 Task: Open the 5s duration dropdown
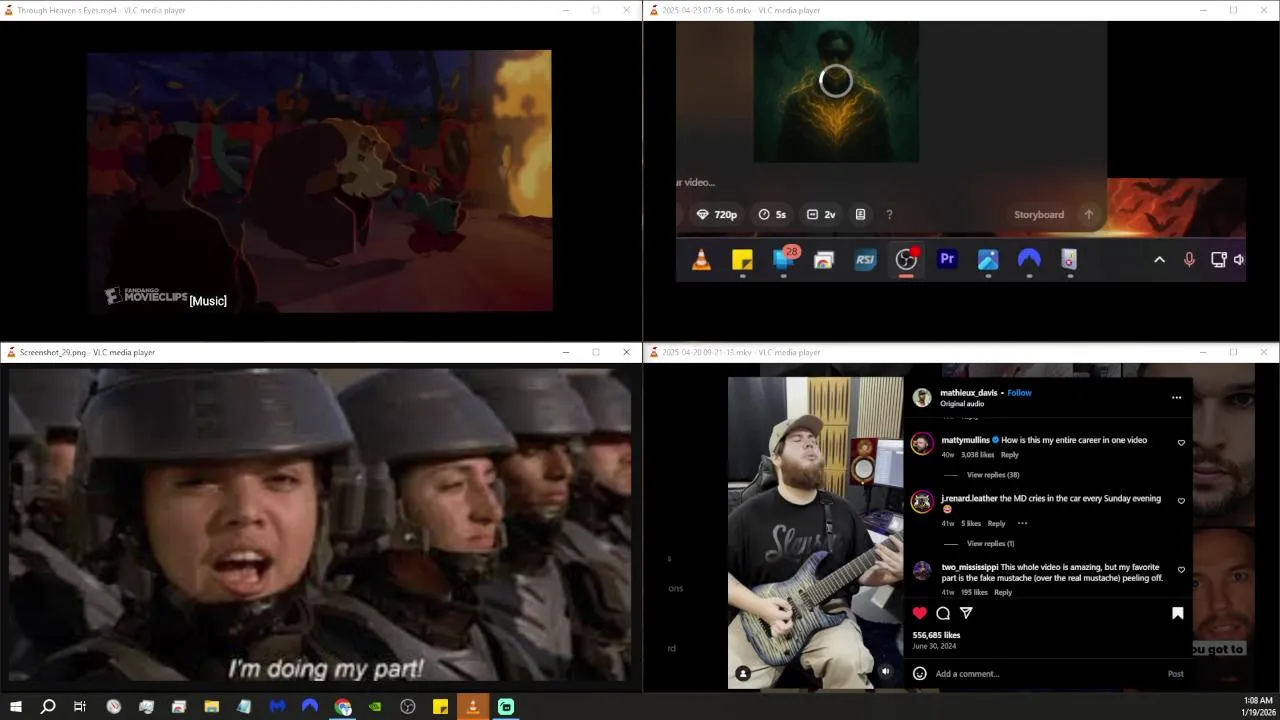[x=772, y=214]
